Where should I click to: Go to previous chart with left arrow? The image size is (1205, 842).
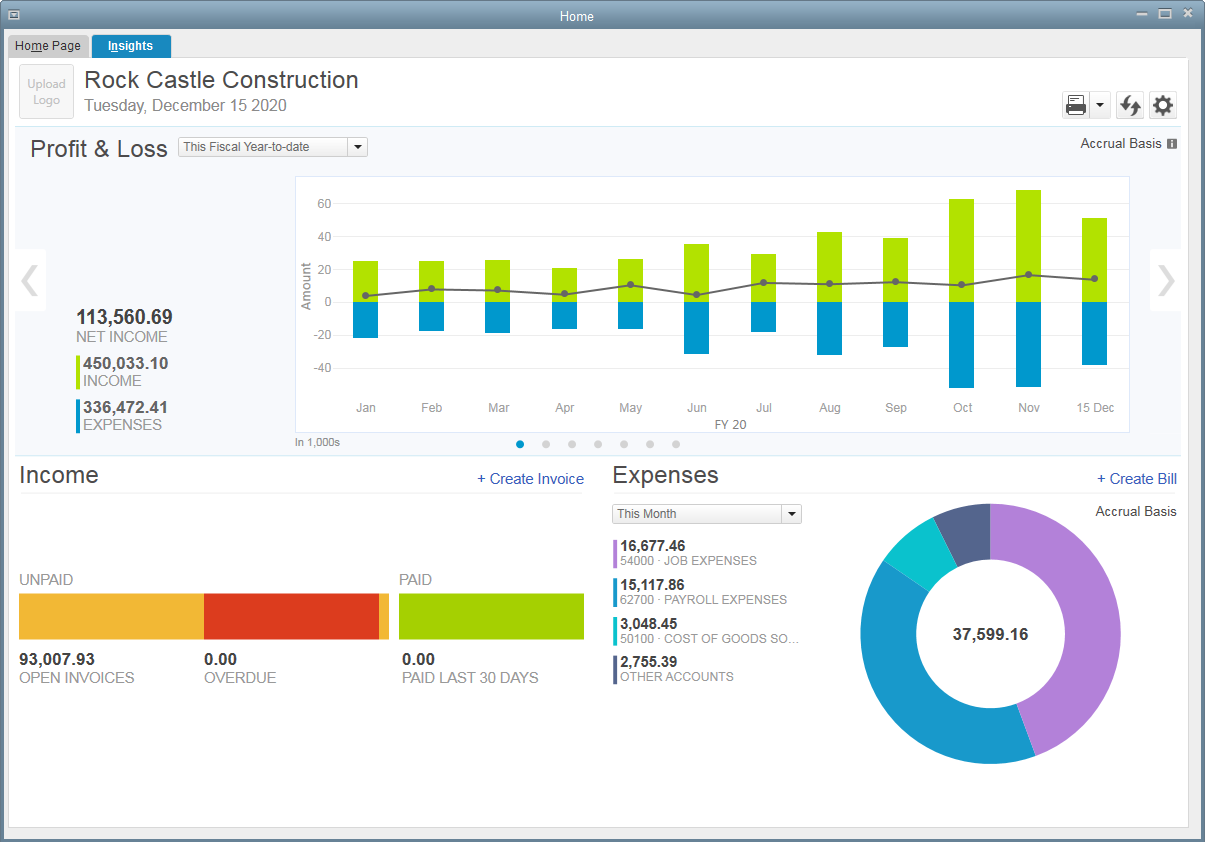tap(30, 281)
